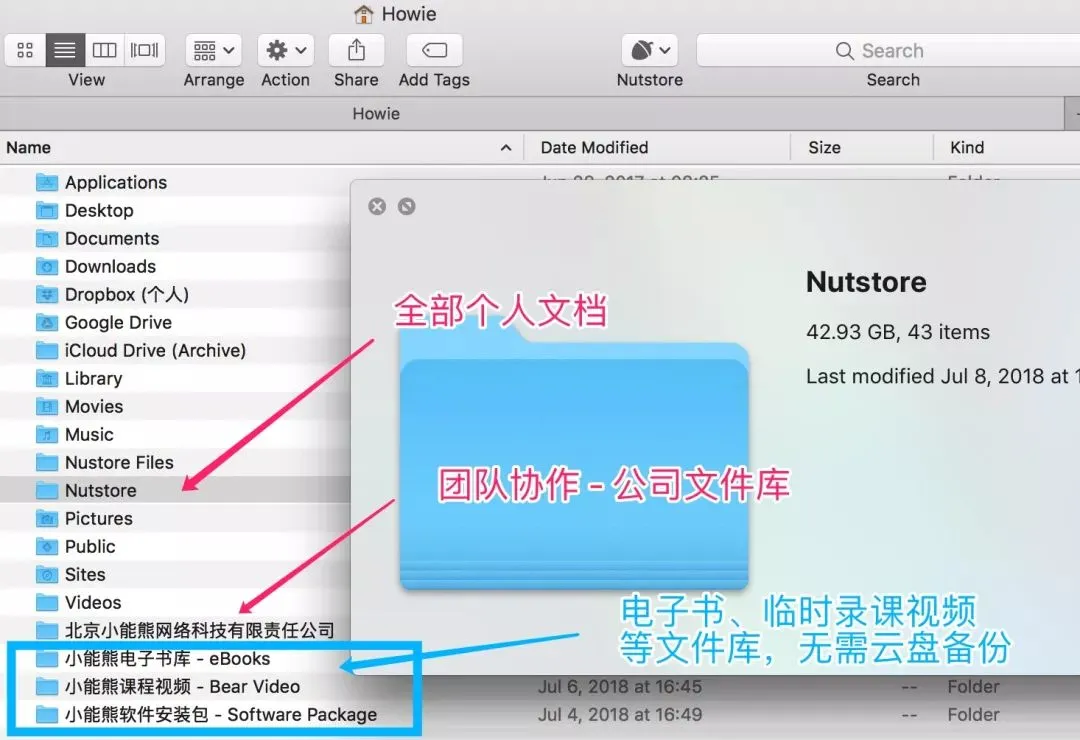This screenshot has height=740, width=1080.
Task: Select the Videos folder icon
Action: click(x=47, y=602)
